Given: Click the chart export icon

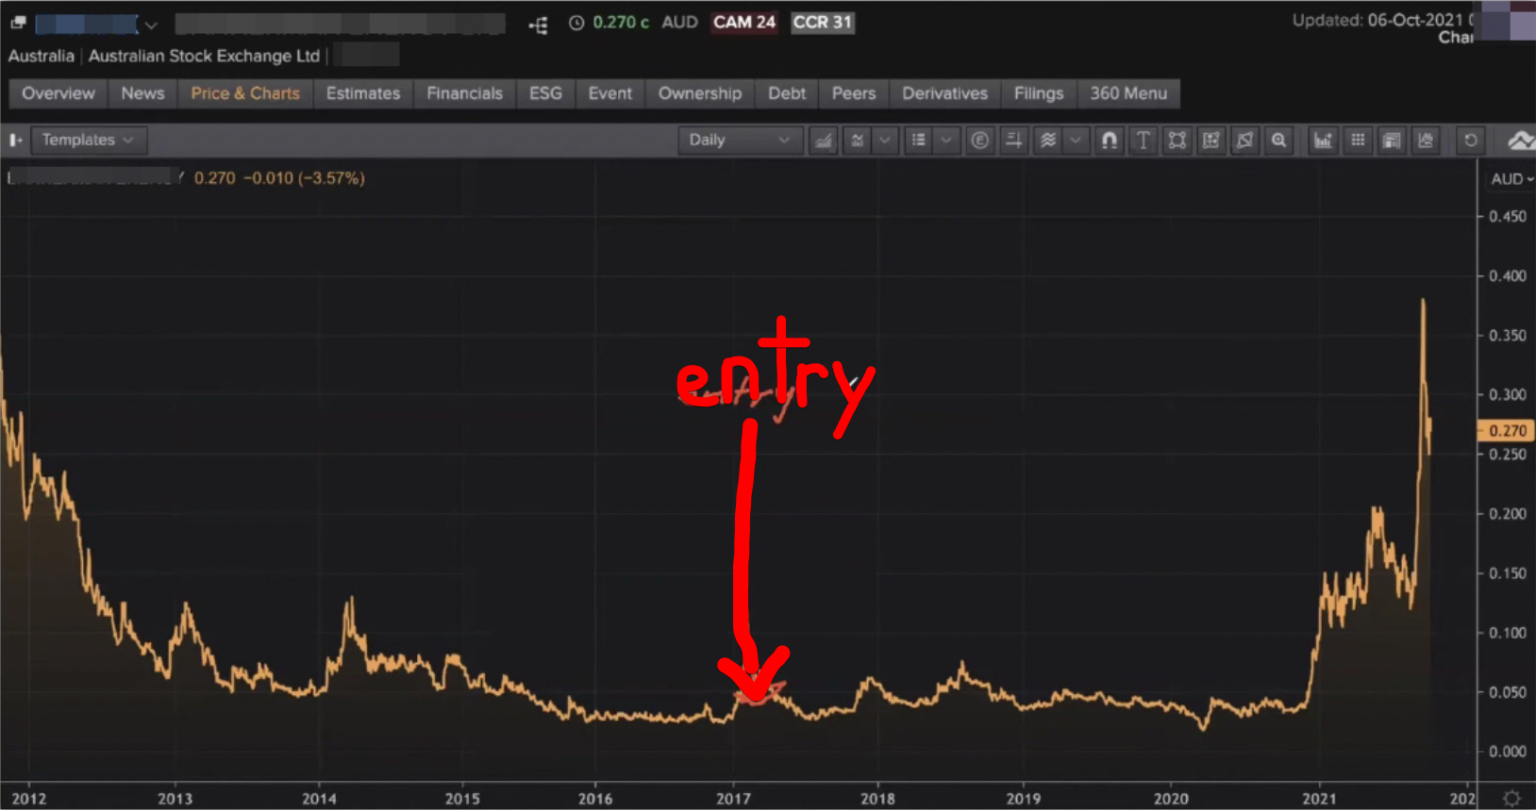Looking at the screenshot, I should [x=1425, y=140].
